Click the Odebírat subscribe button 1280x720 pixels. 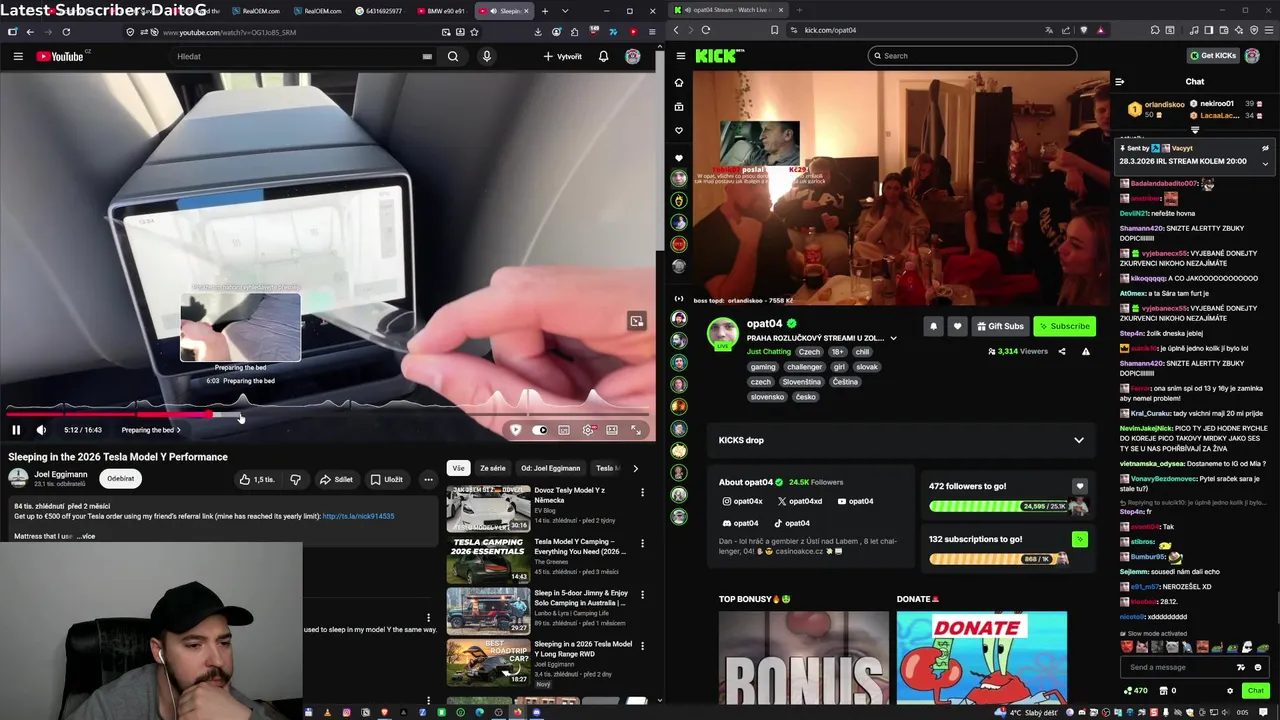[121, 478]
